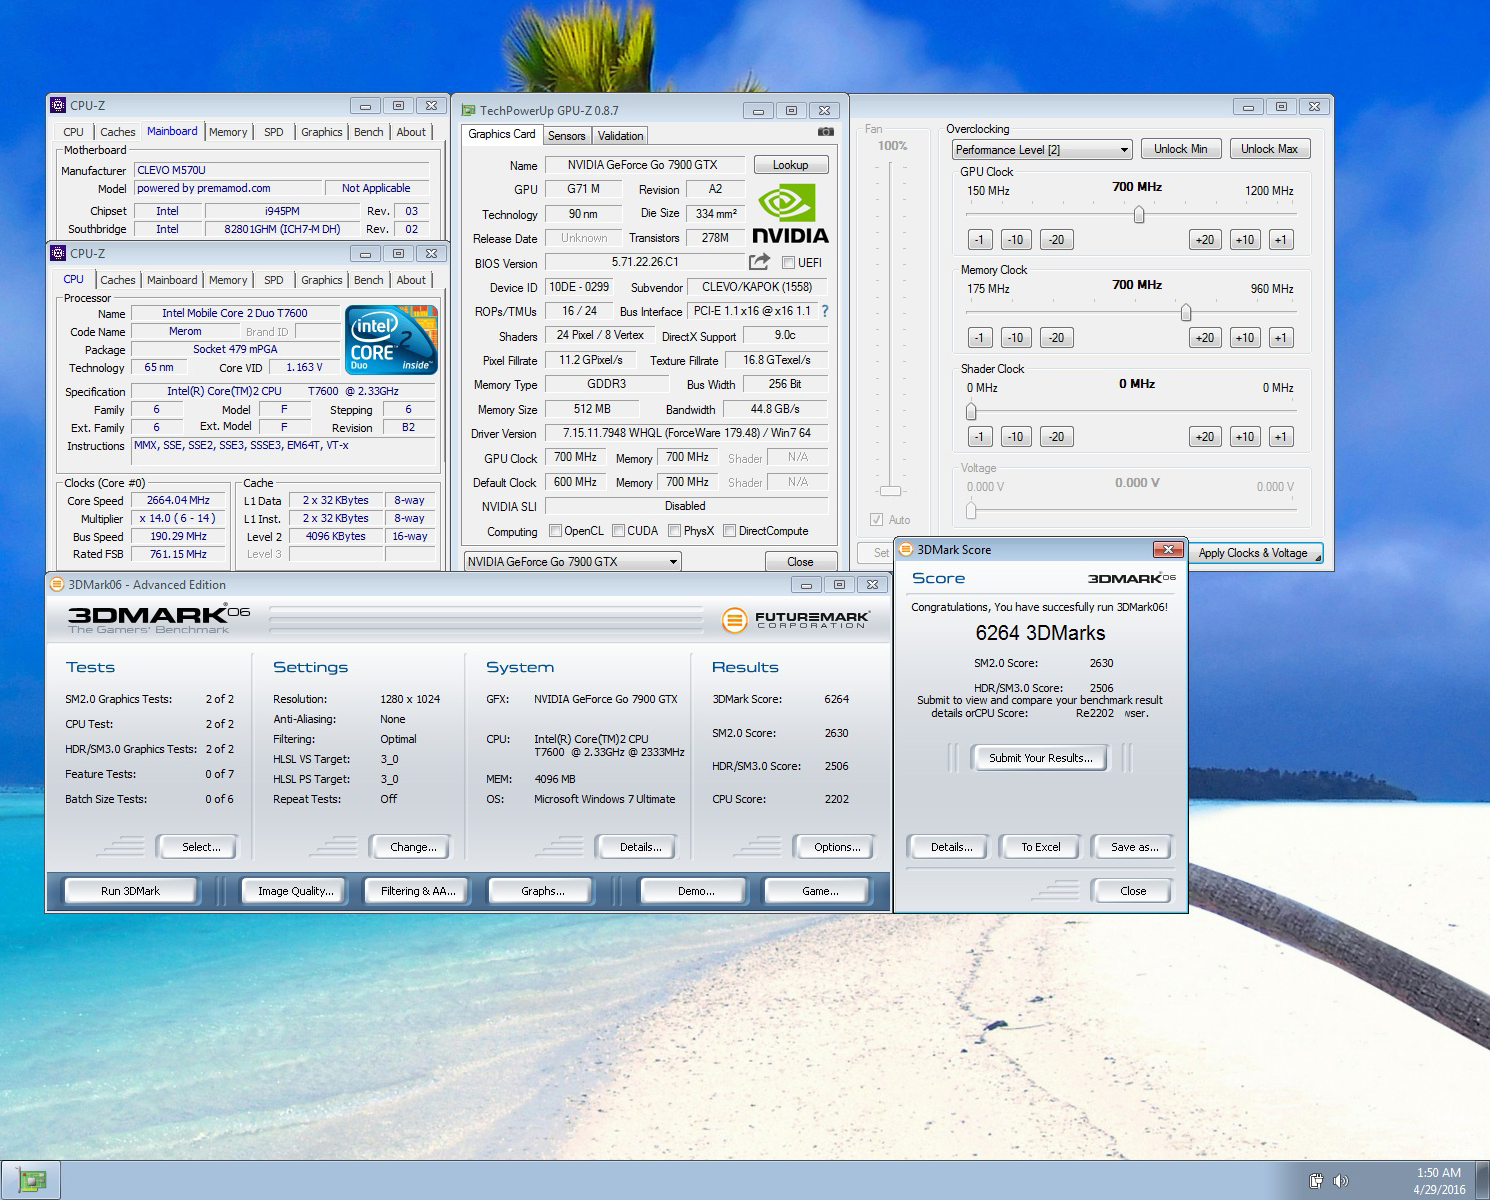
Task: Click the 3DMark06 title bar icon
Action: 57,584
